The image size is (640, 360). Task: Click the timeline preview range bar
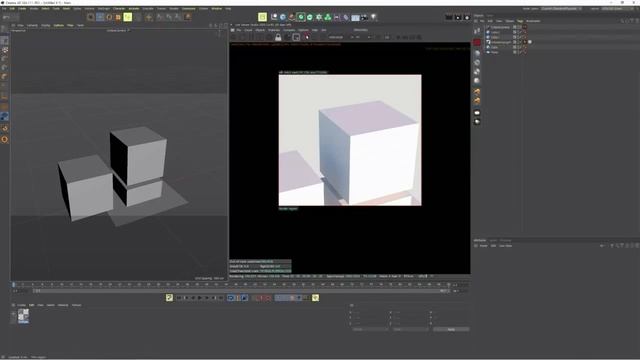pyautogui.click(x=241, y=291)
